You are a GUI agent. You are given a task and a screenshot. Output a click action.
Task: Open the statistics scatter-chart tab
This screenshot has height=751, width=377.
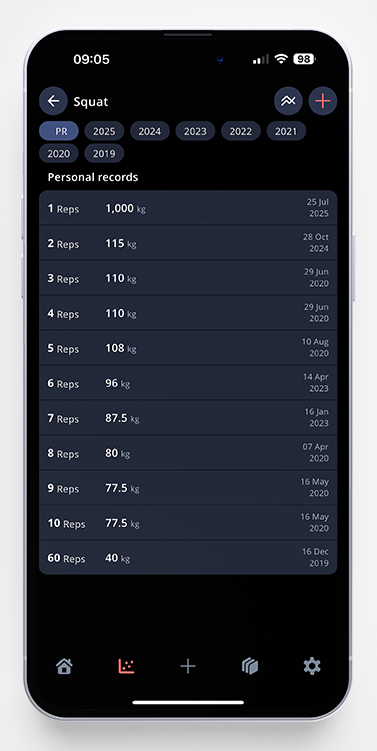[x=126, y=666]
